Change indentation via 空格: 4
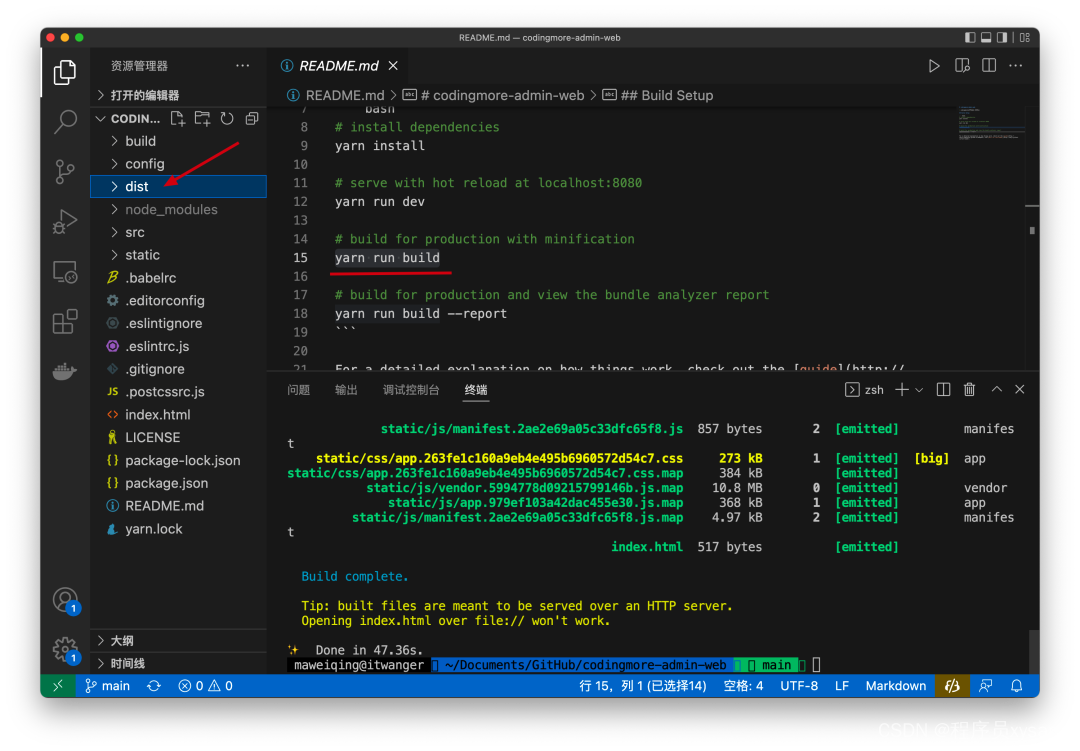The height and width of the screenshot is (751, 1080). click(x=743, y=686)
